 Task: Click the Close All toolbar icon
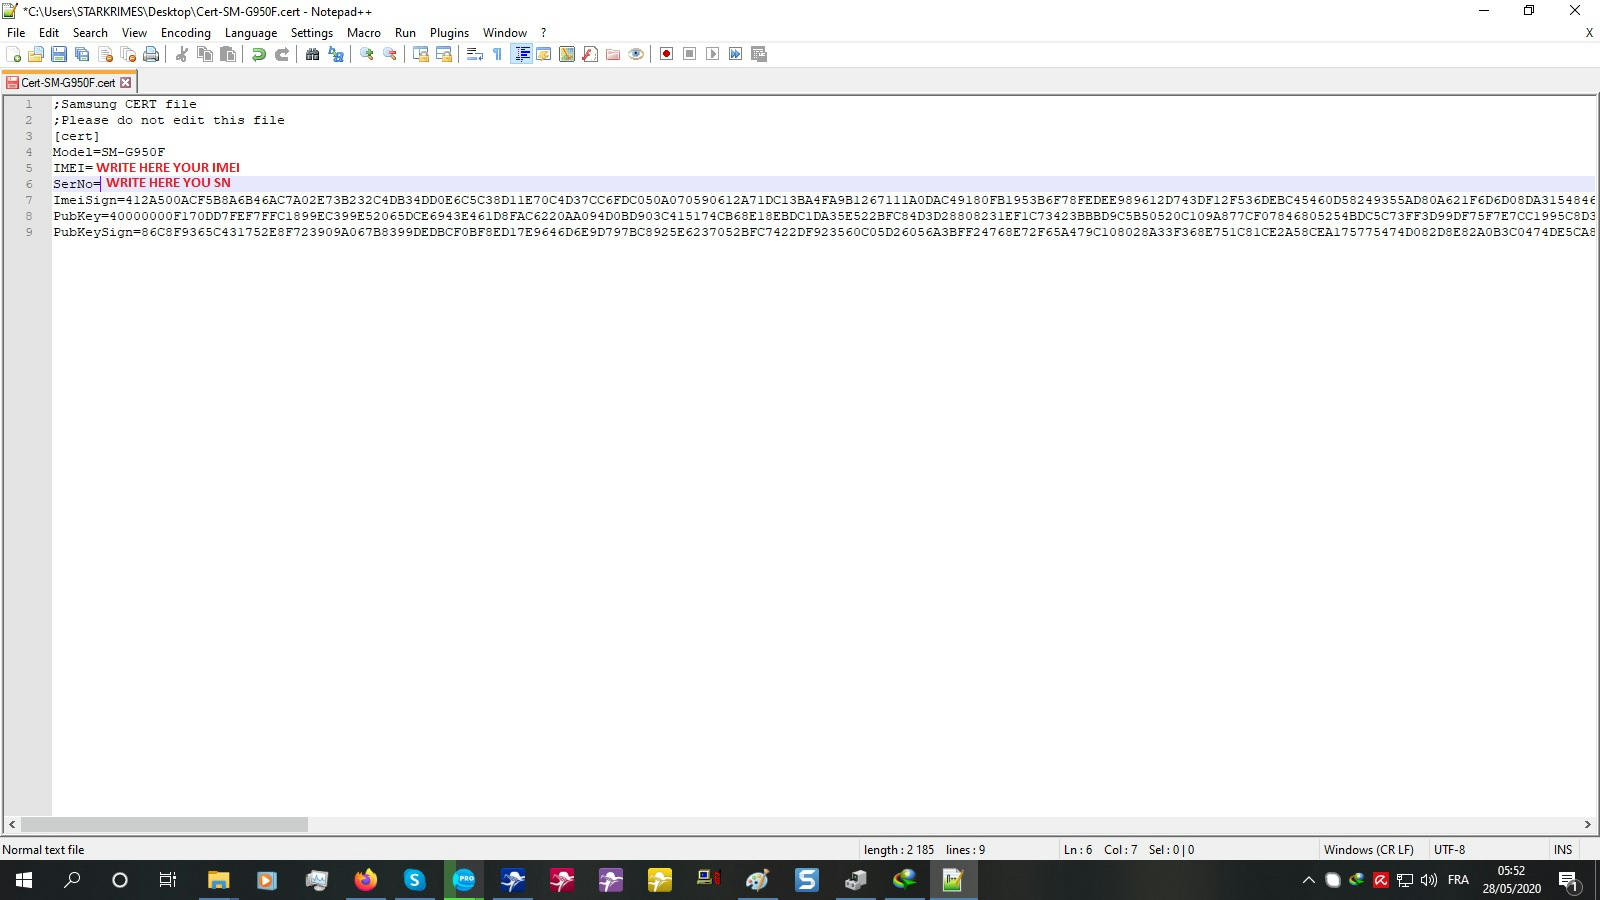point(128,54)
